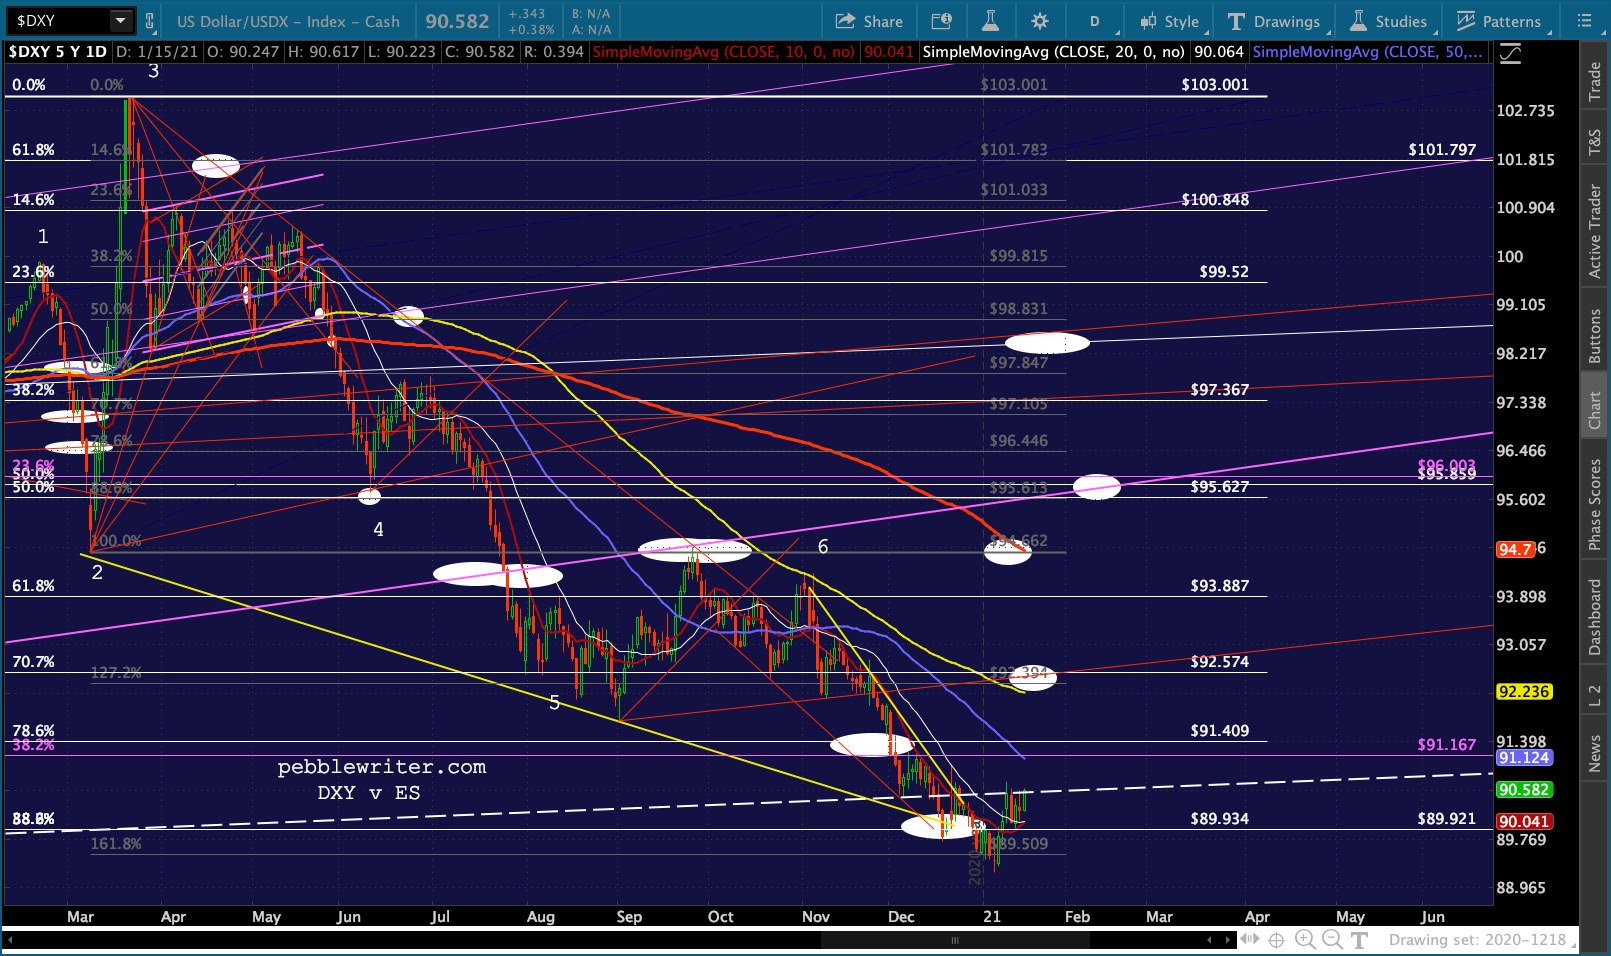Click the zoom out magnifier
Image resolution: width=1611 pixels, height=956 pixels.
pos(1332,940)
